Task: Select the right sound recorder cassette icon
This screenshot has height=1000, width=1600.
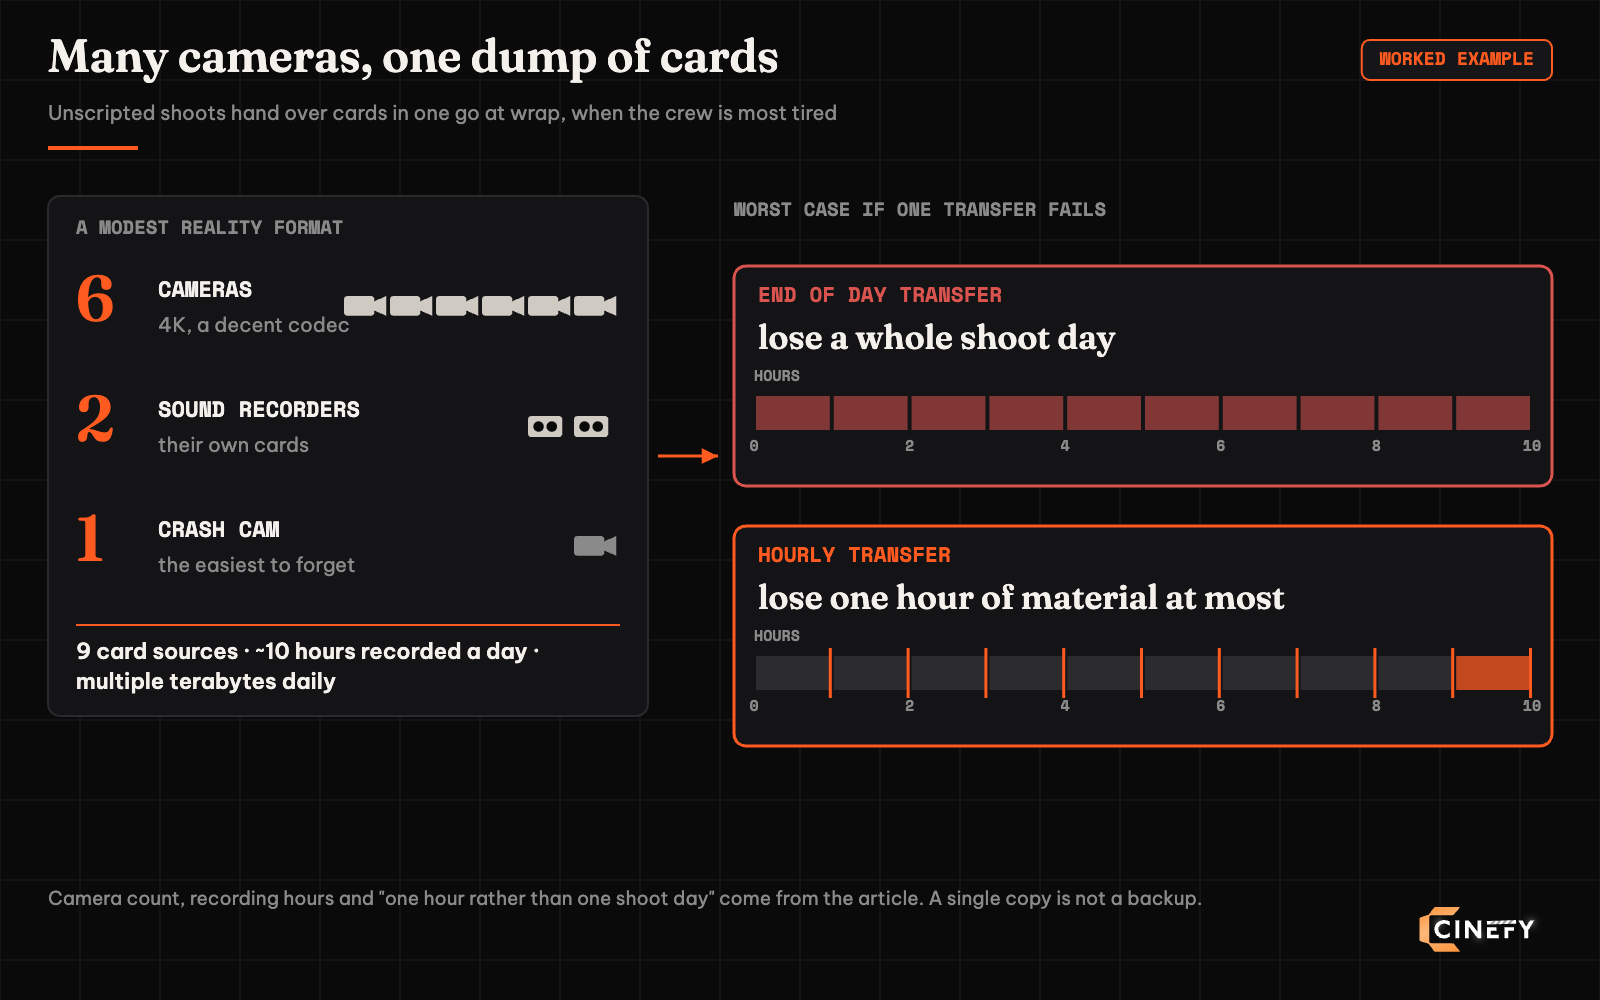Action: 591,427
